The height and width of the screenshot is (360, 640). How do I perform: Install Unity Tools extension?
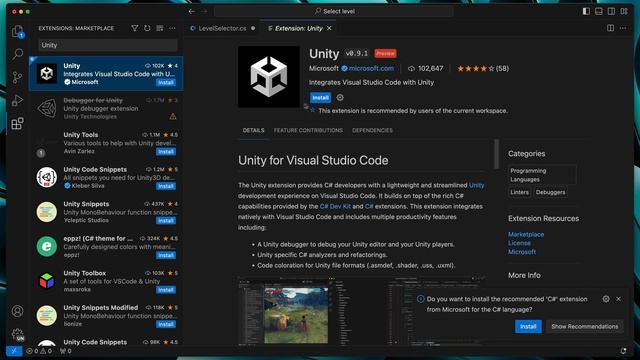click(x=166, y=152)
